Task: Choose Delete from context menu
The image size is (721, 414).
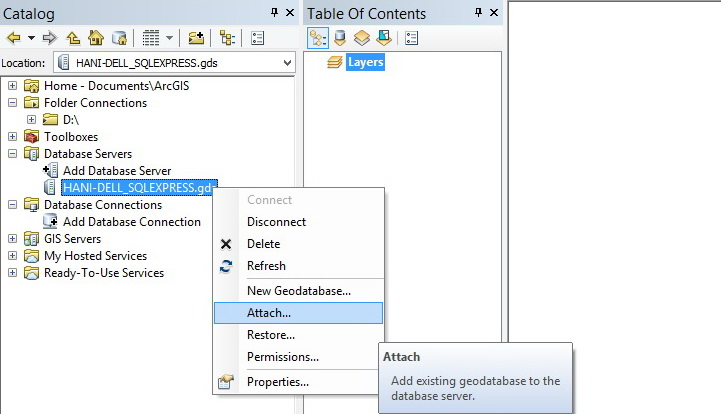Action: point(298,244)
